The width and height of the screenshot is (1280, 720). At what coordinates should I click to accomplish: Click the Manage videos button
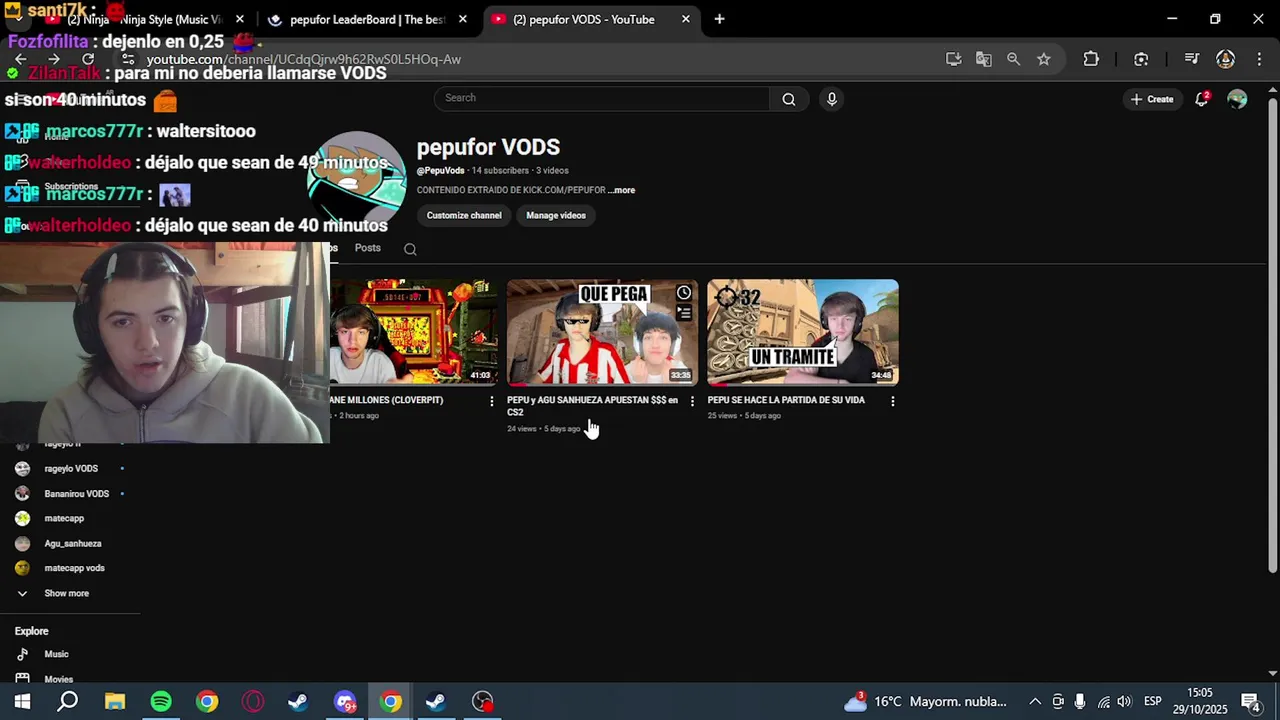[556, 215]
